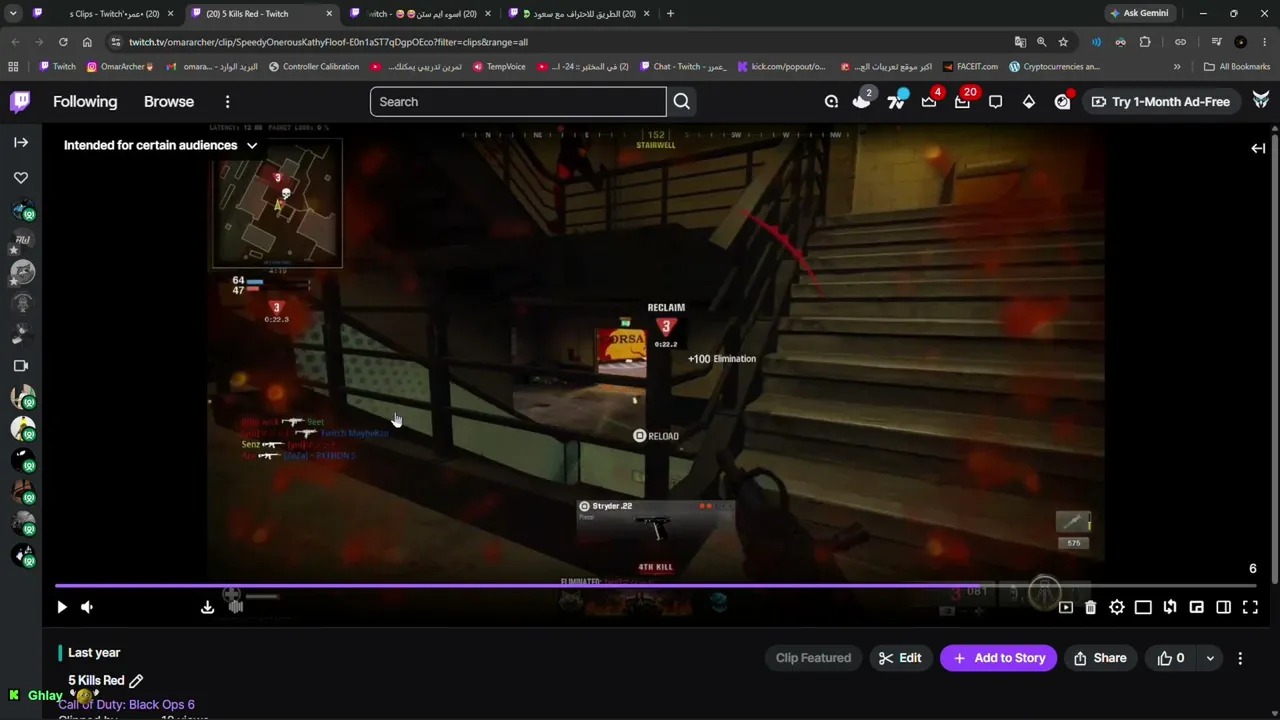The image size is (1280, 720).
Task: Click the swap arrows player icon
Action: click(x=1170, y=607)
